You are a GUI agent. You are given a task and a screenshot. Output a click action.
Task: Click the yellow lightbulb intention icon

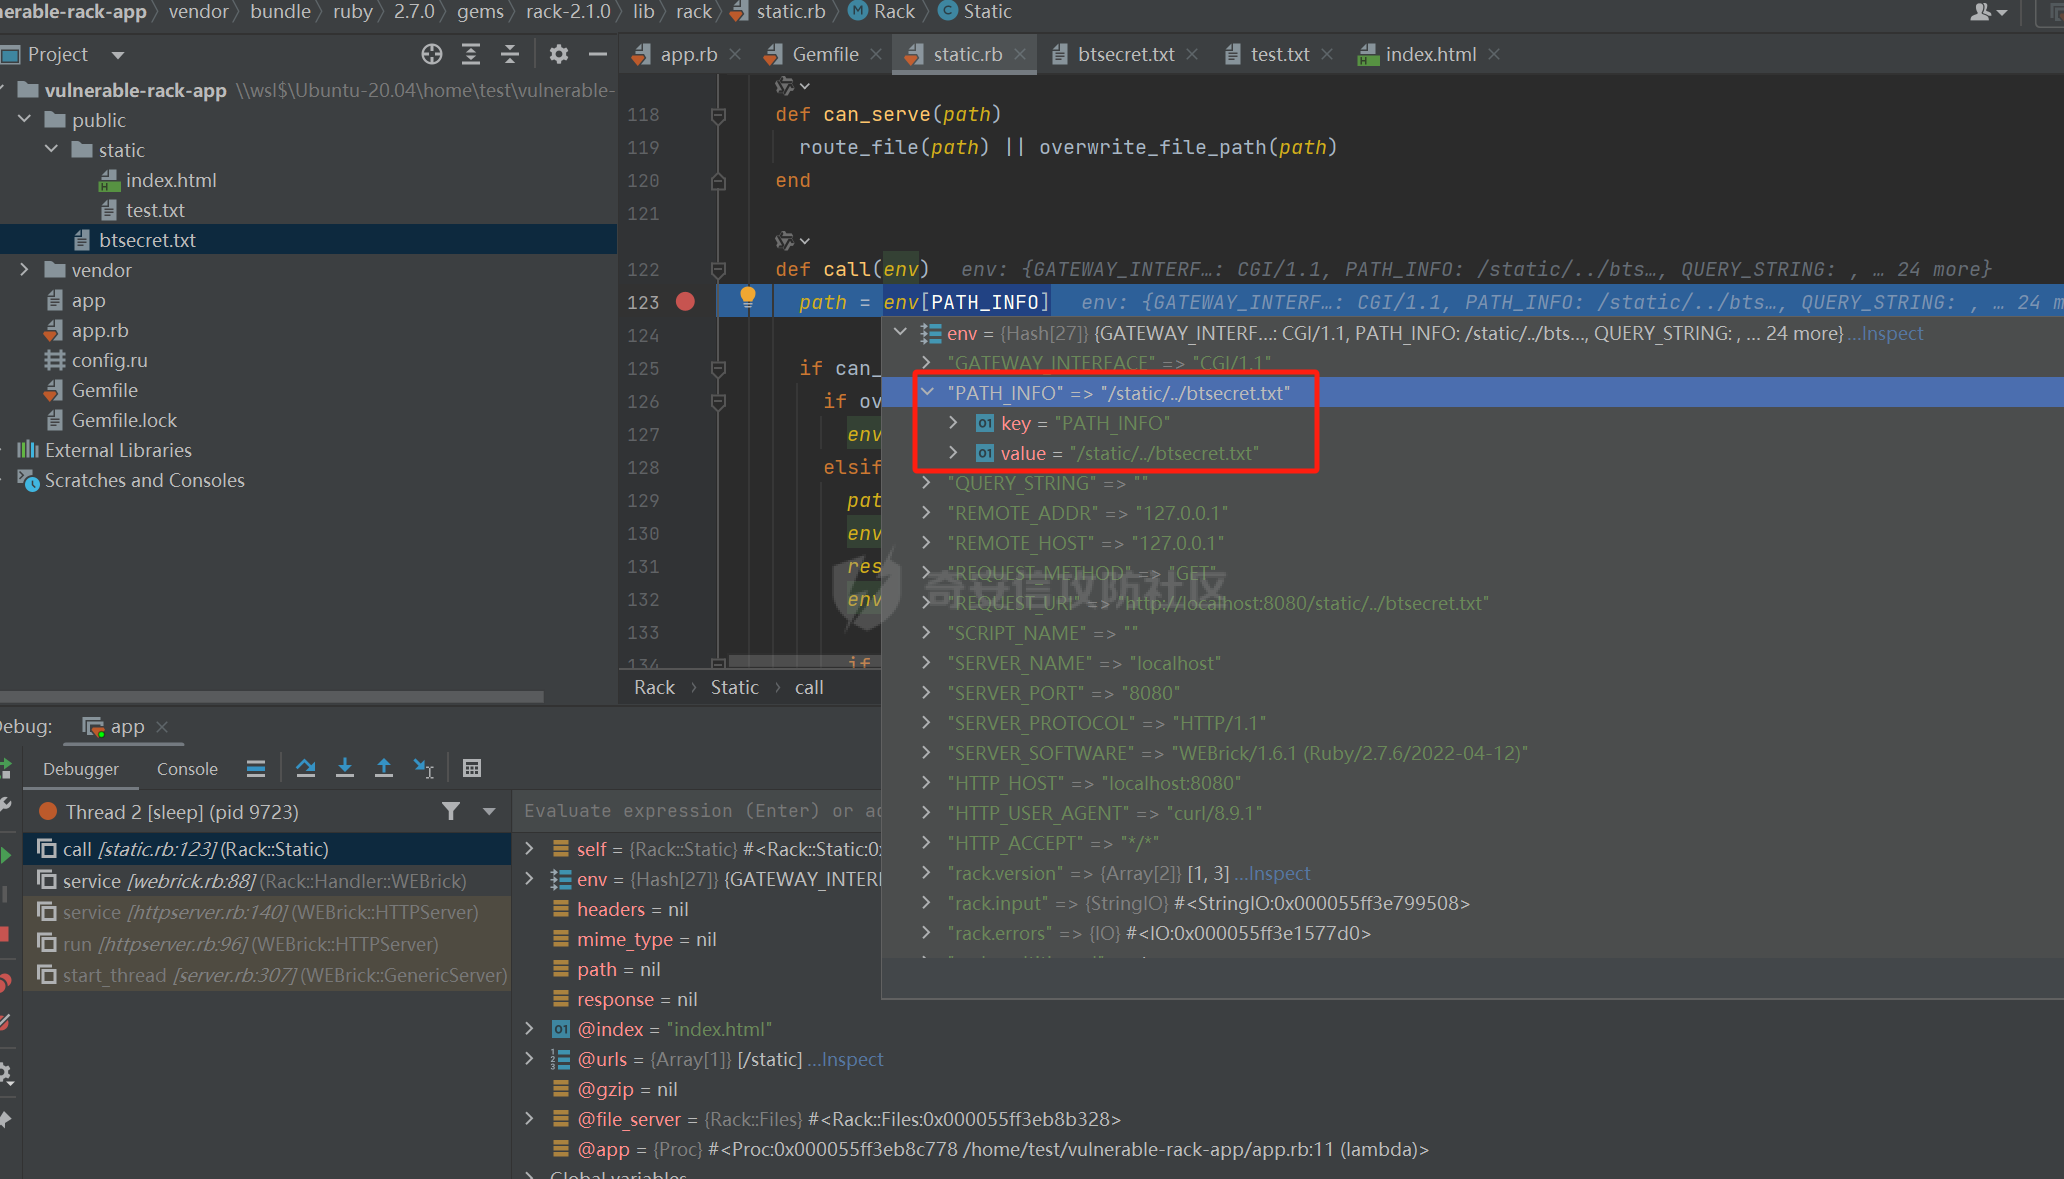pyautogui.click(x=747, y=297)
